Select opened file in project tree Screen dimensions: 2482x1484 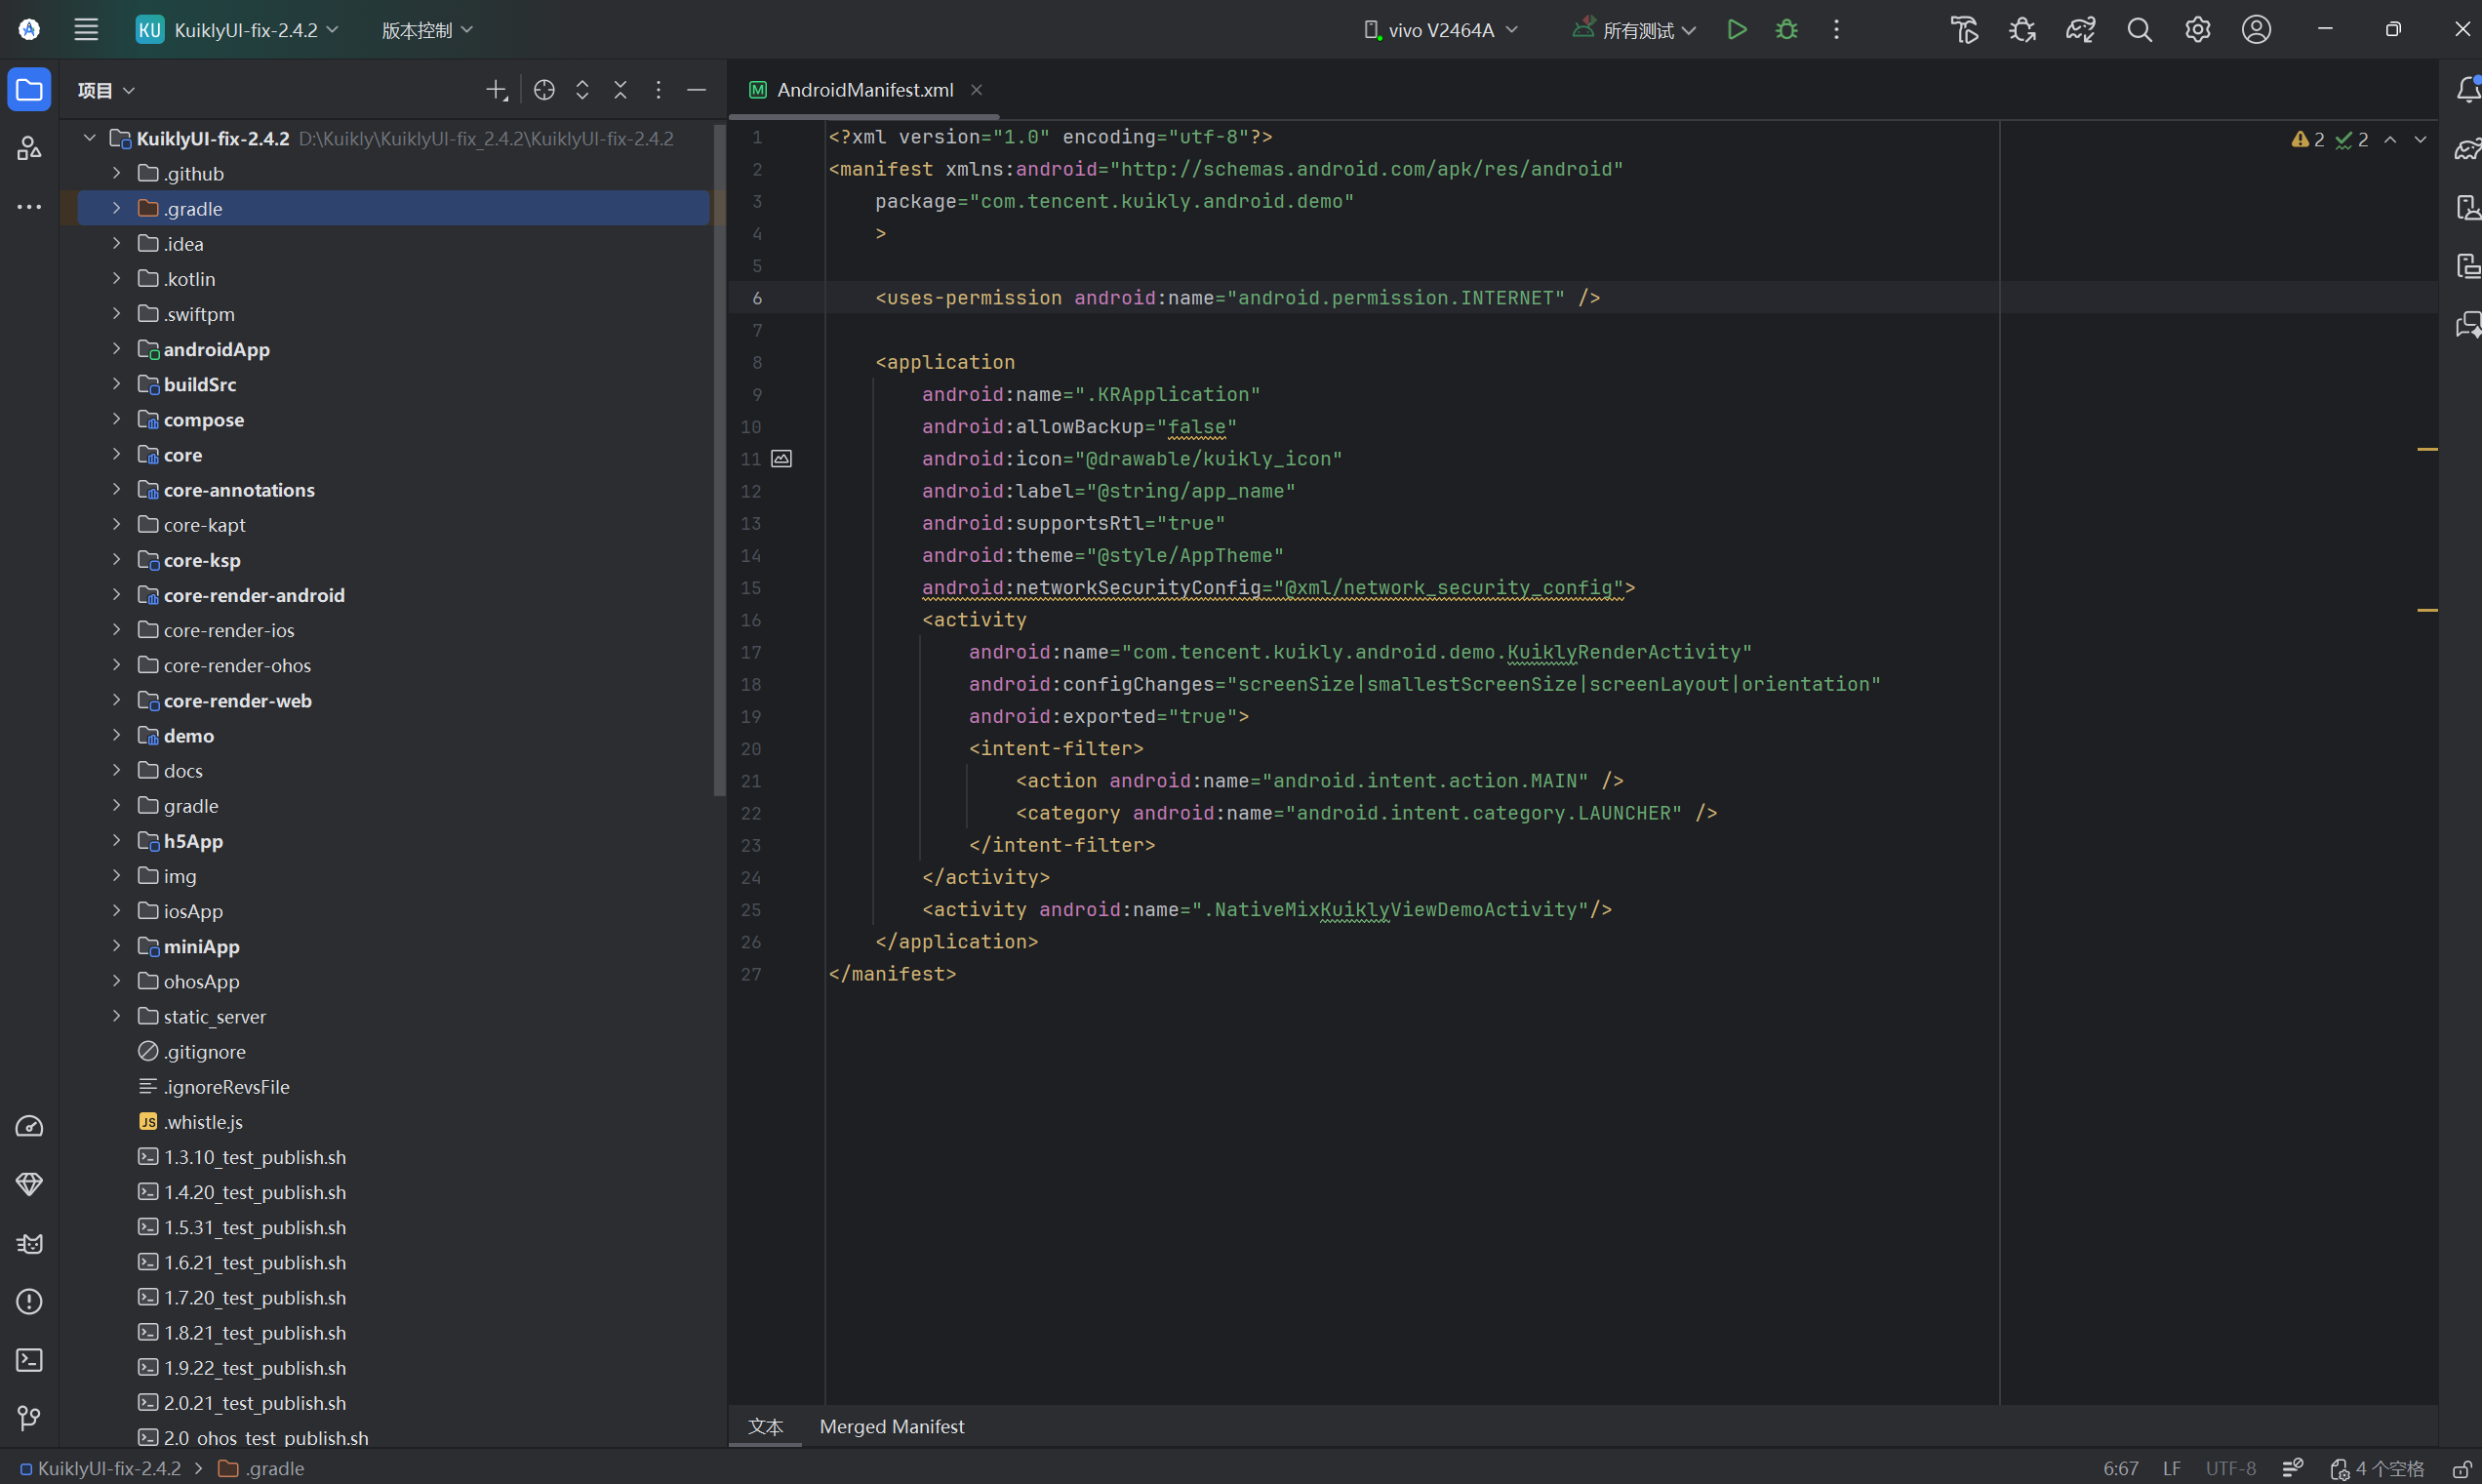point(544,90)
